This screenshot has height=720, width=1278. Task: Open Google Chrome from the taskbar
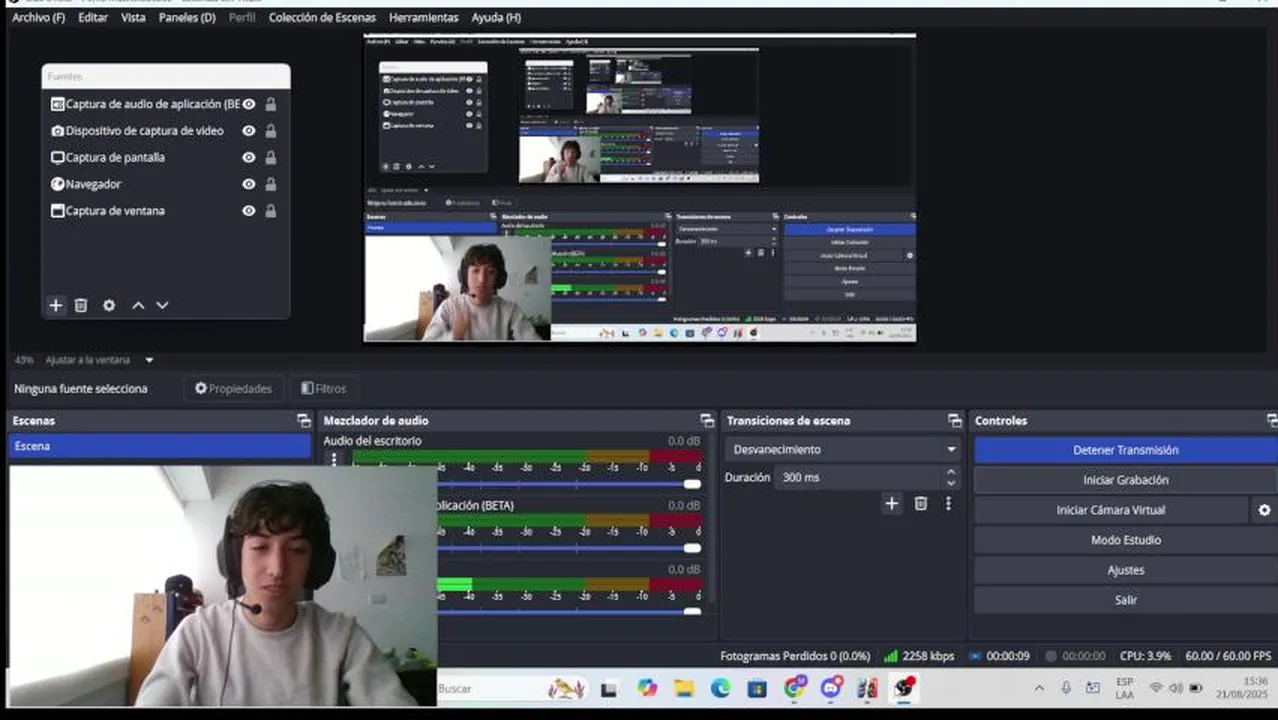click(795, 688)
